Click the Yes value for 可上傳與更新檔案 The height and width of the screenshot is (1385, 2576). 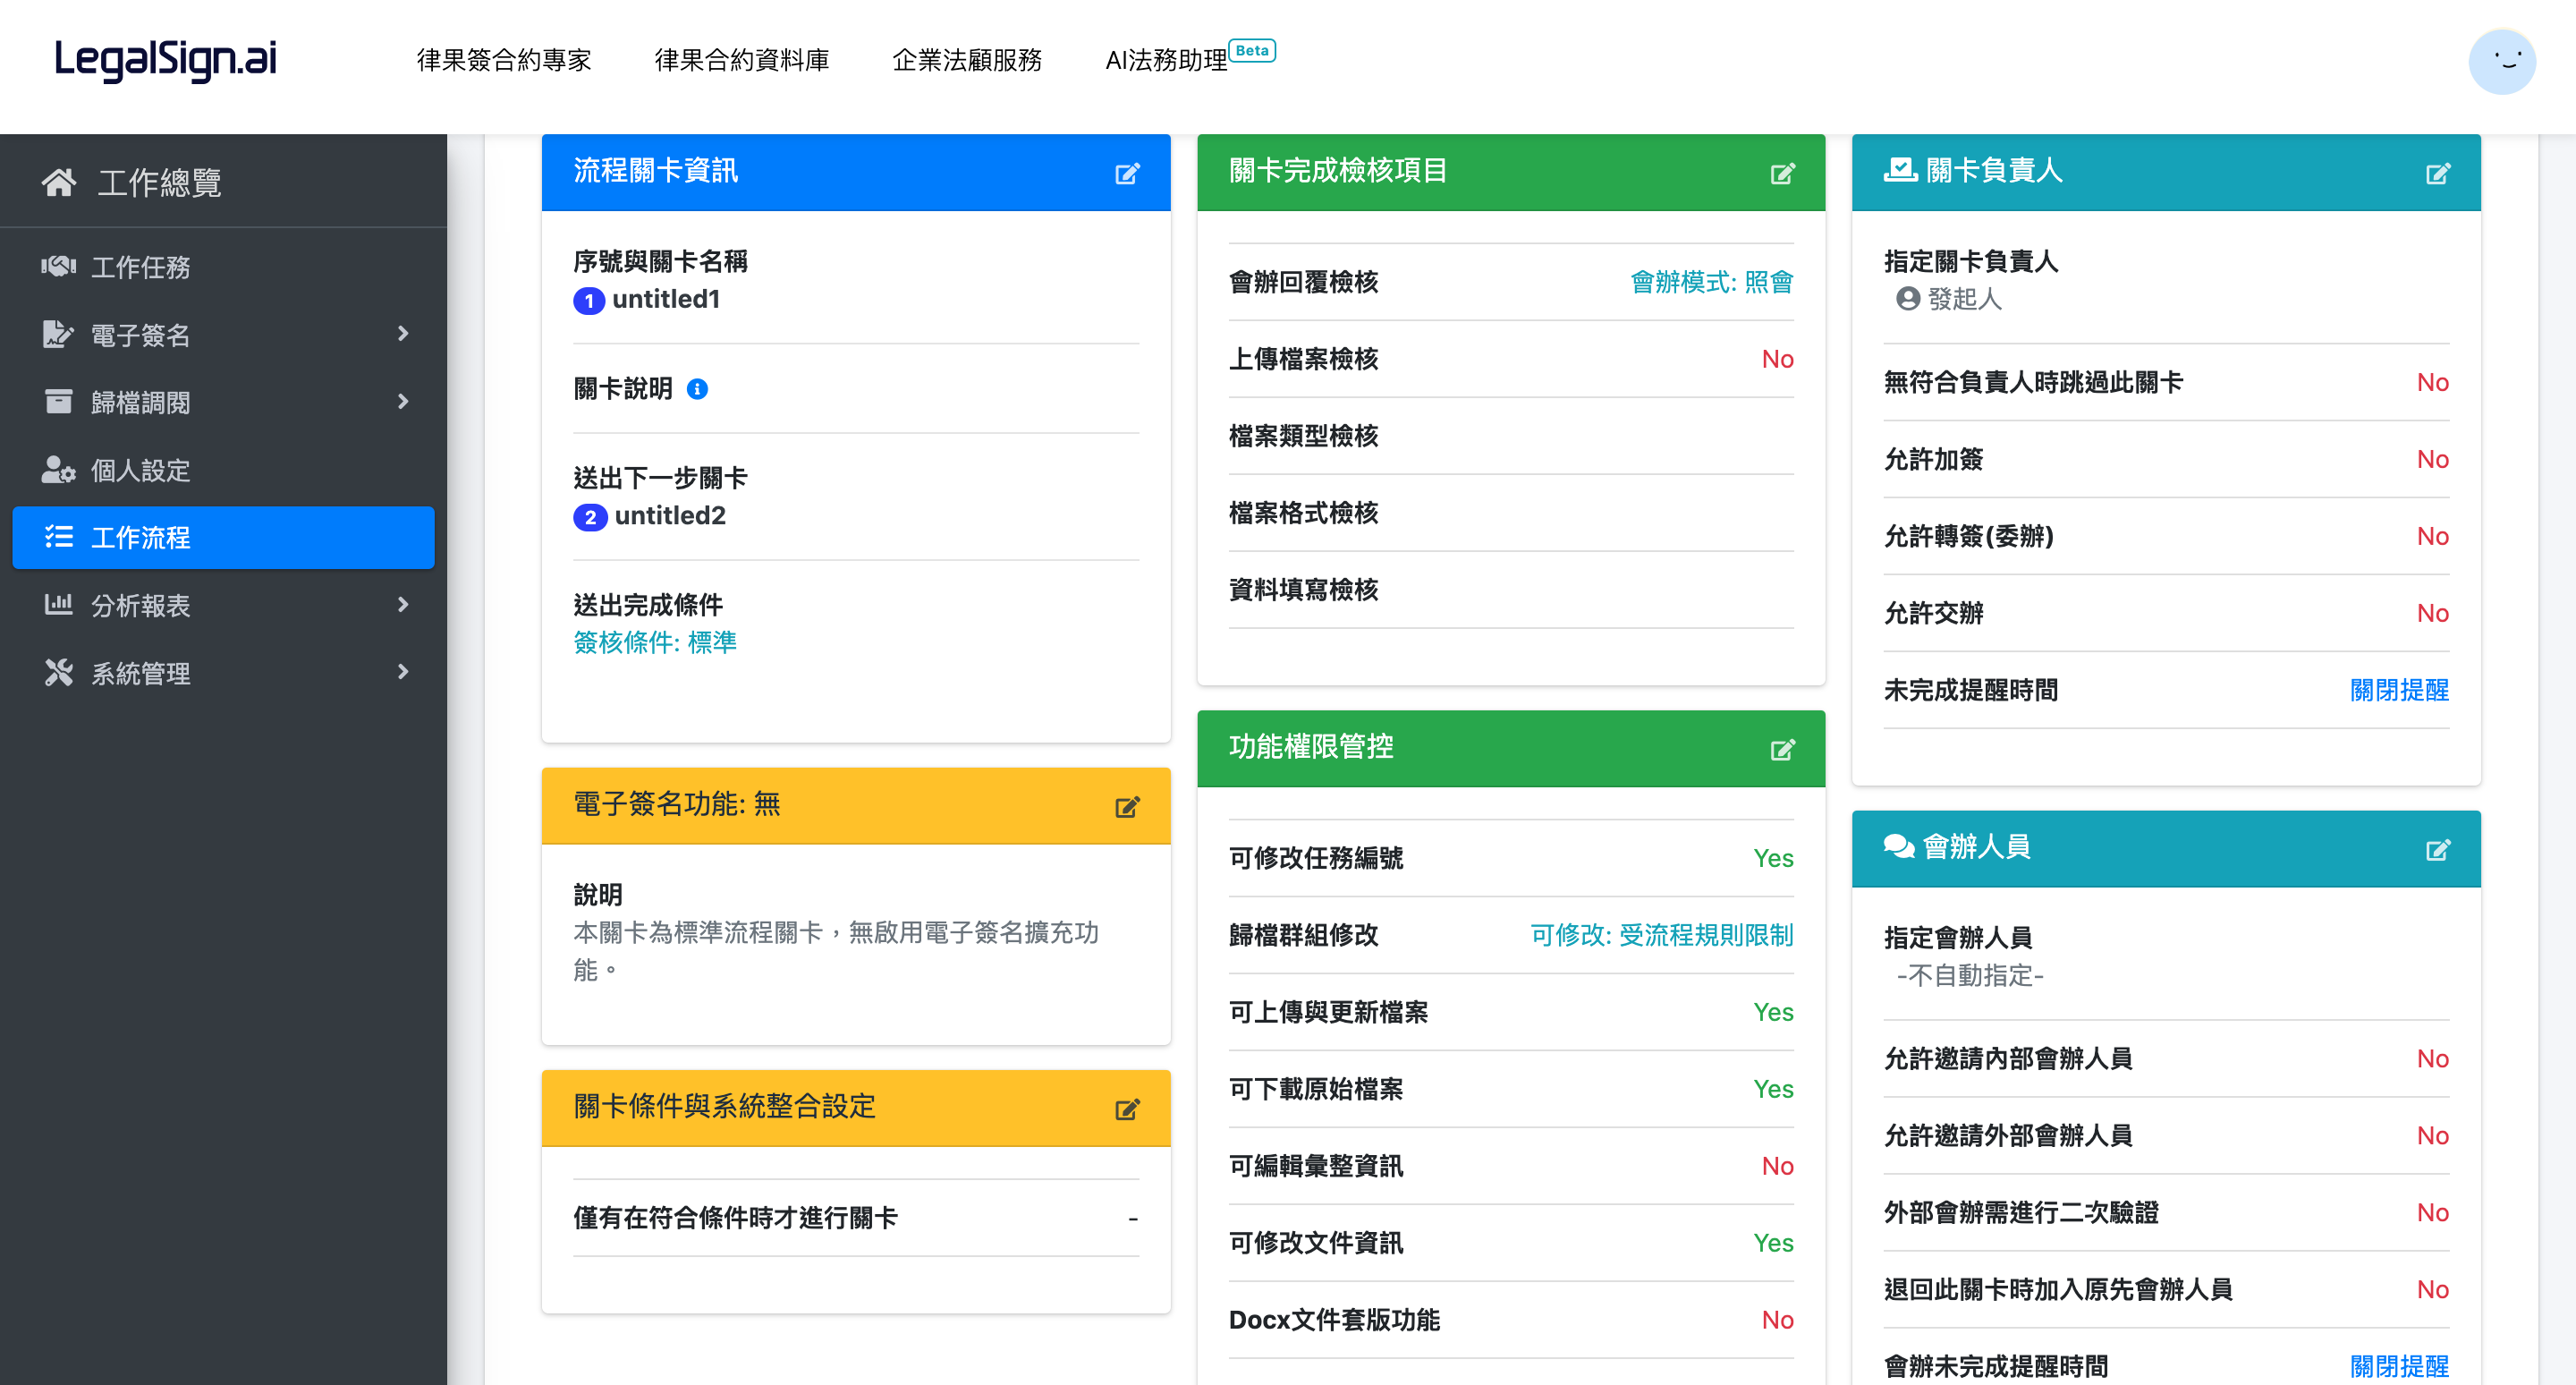1773,1012
